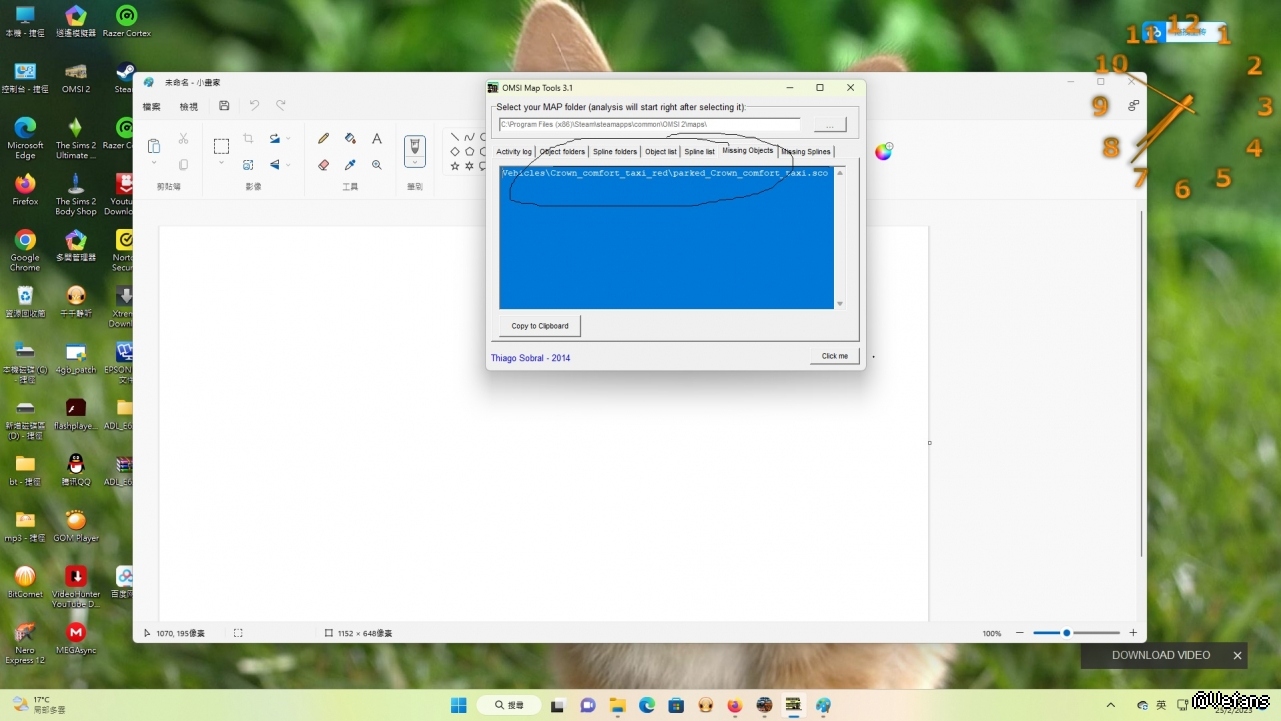Click the MAP folder browse '...' button
The width and height of the screenshot is (1281, 721).
tap(829, 125)
